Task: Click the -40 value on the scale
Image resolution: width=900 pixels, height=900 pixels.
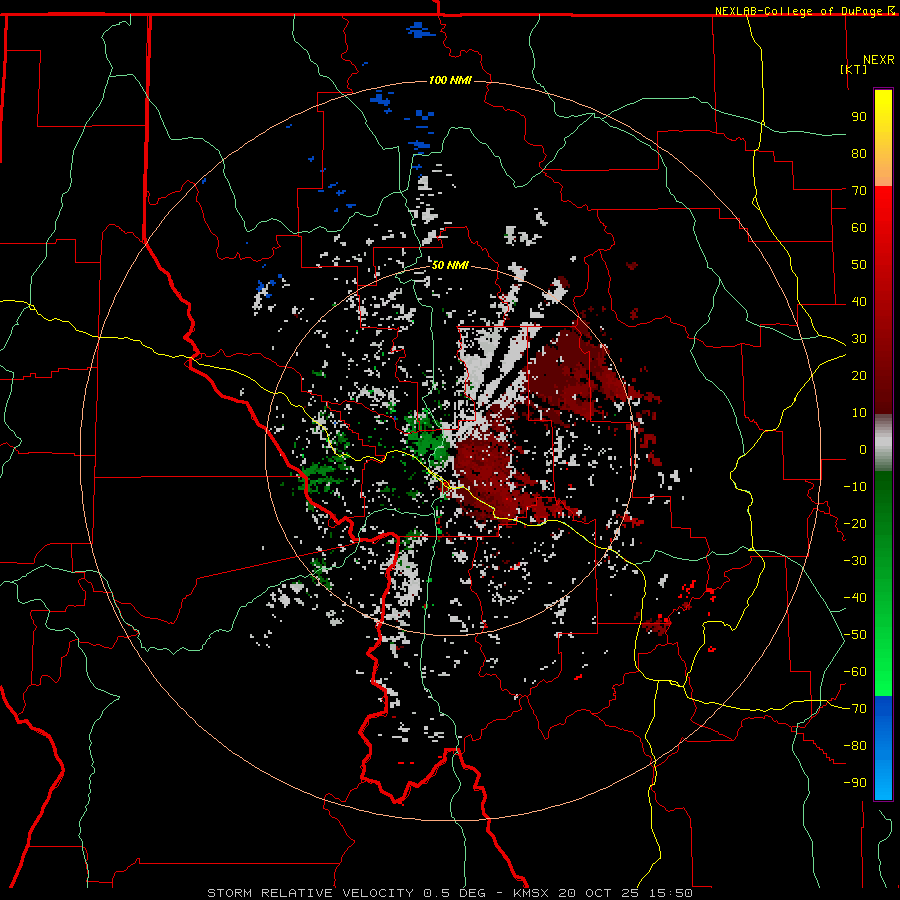Action: pos(855,598)
